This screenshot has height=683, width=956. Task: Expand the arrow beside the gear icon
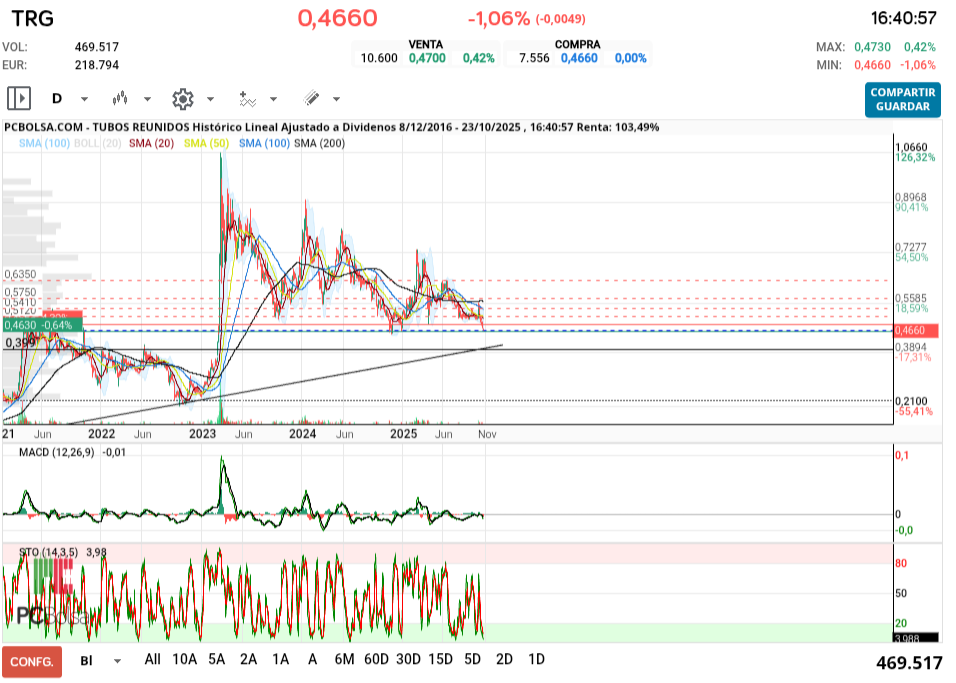pyautogui.click(x=210, y=99)
